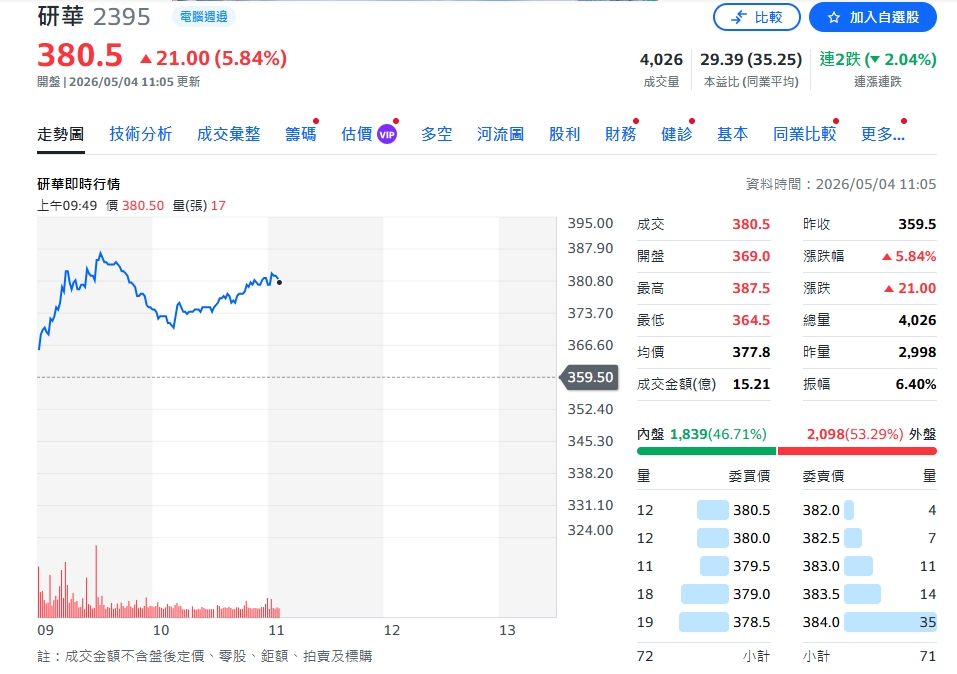Open the 技術分析 tab
957x674 pixels.
point(140,134)
